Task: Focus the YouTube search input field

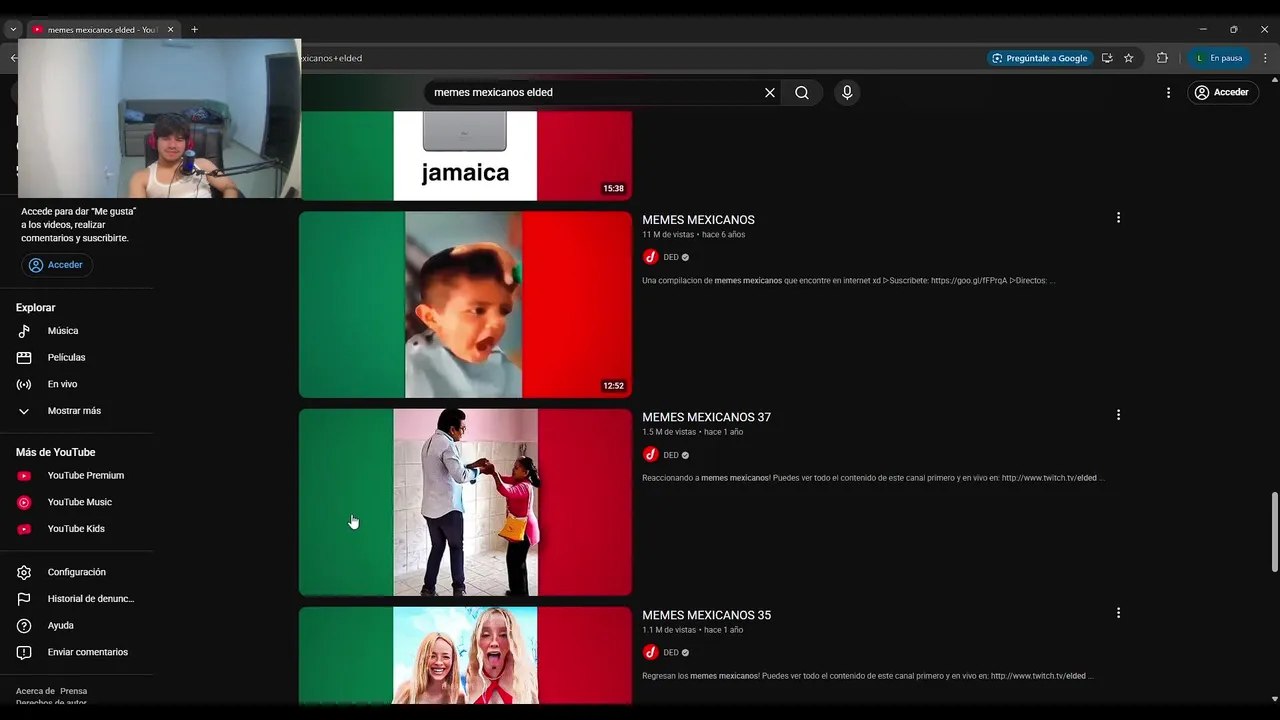Action: [595, 92]
